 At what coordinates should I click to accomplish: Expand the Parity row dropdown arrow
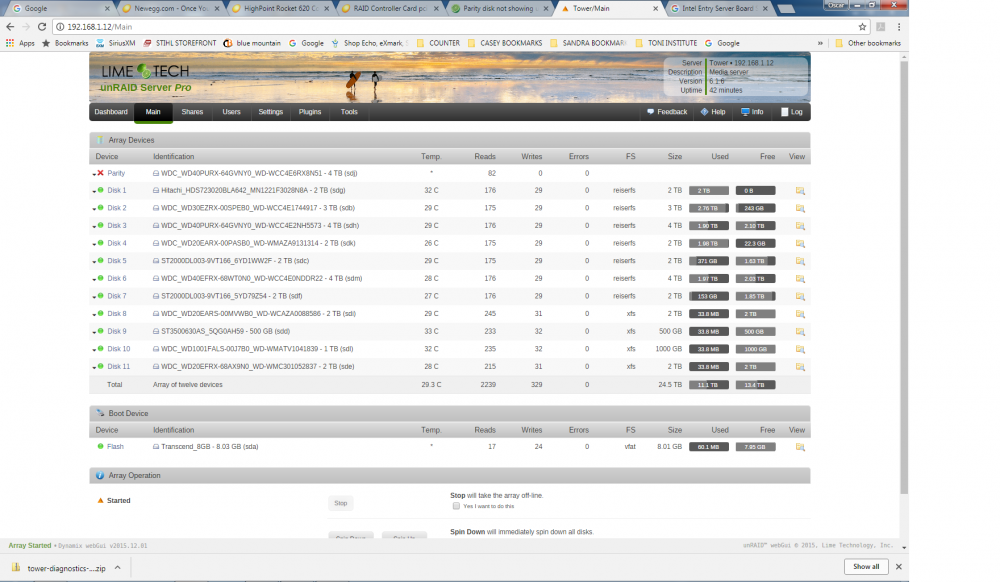(x=94, y=174)
